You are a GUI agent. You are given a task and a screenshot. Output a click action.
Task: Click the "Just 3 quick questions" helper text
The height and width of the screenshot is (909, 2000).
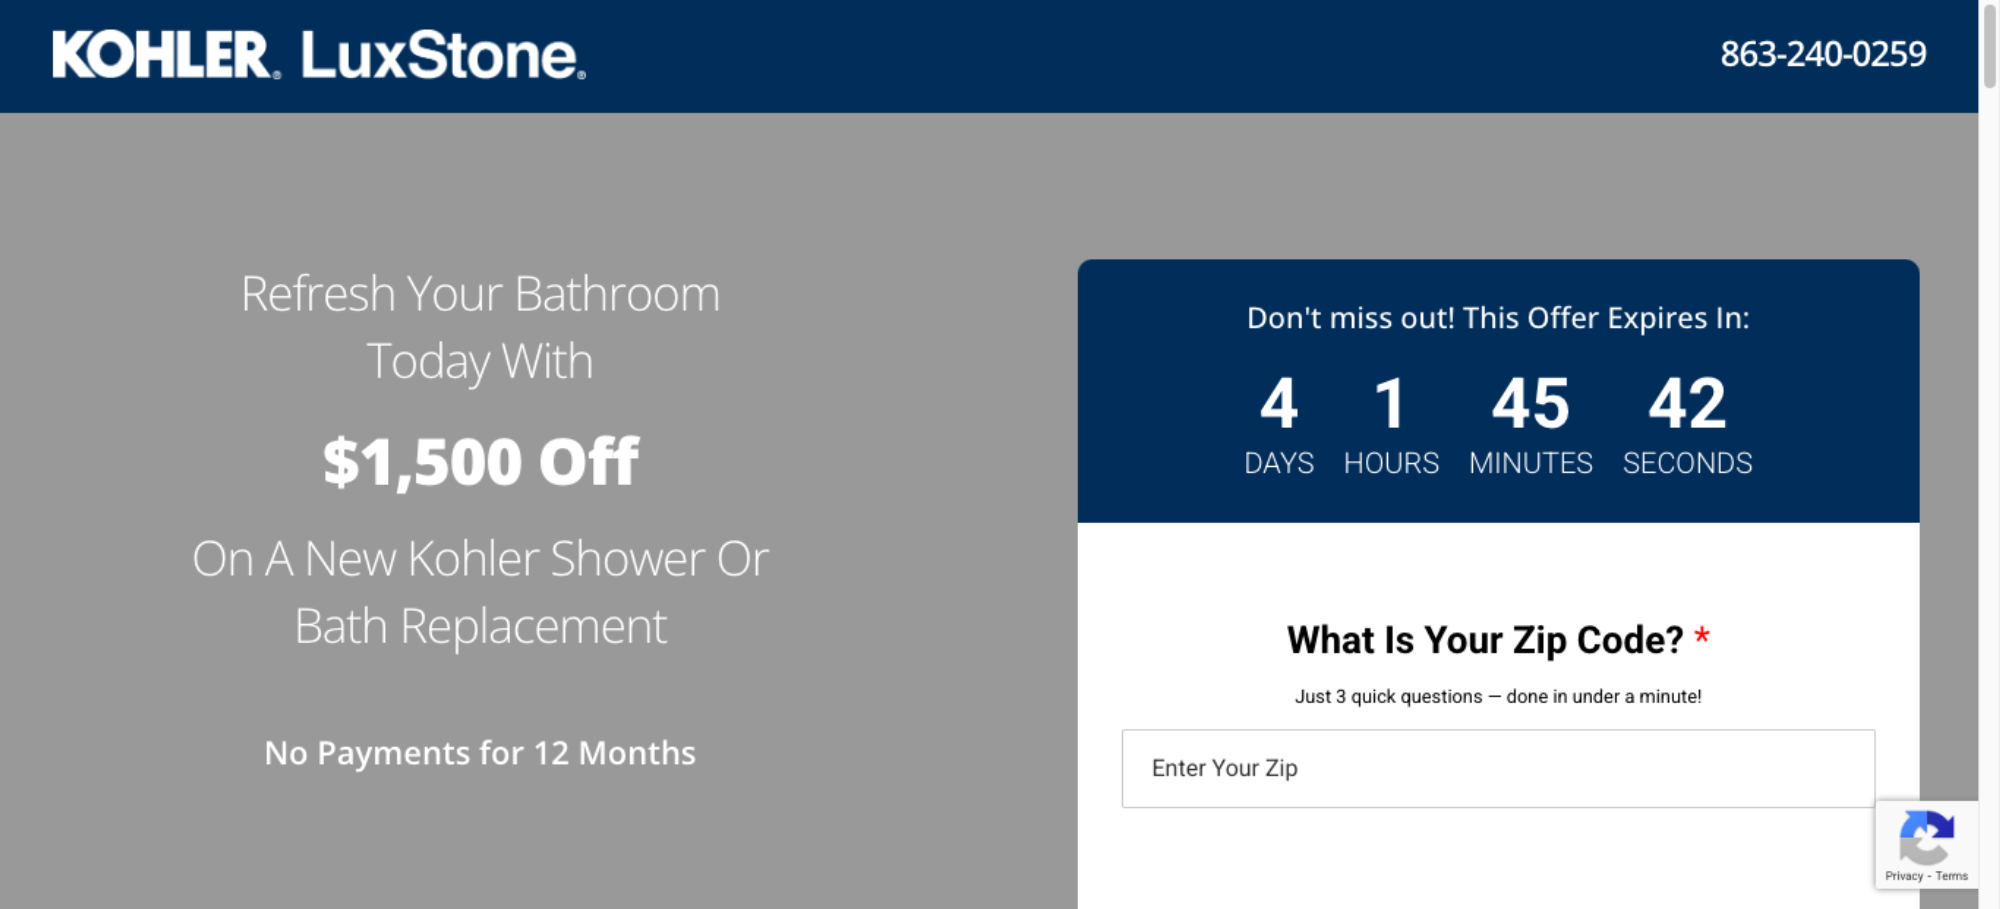pyautogui.click(x=1497, y=697)
